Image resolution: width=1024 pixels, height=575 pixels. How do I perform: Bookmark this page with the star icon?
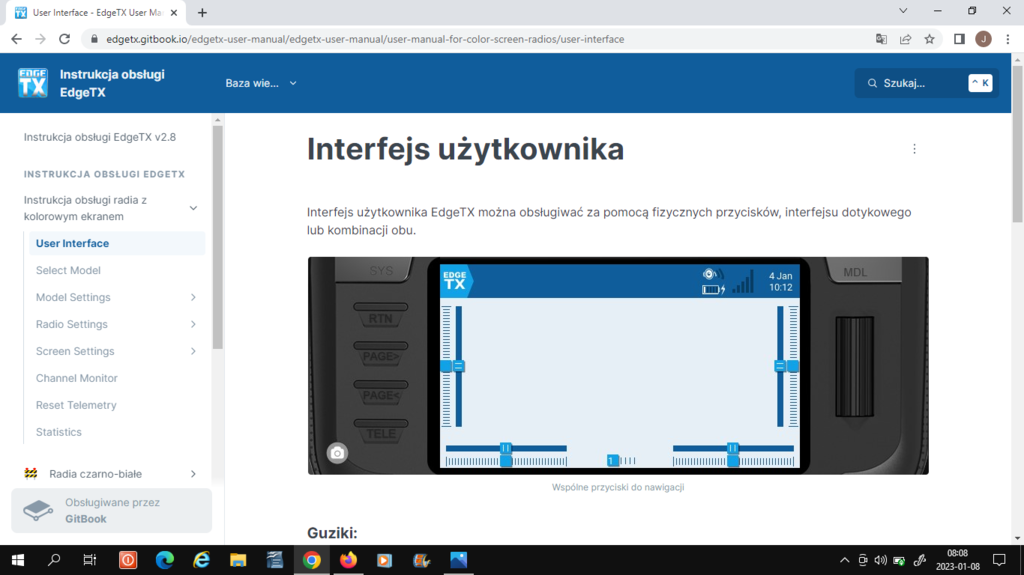click(929, 39)
